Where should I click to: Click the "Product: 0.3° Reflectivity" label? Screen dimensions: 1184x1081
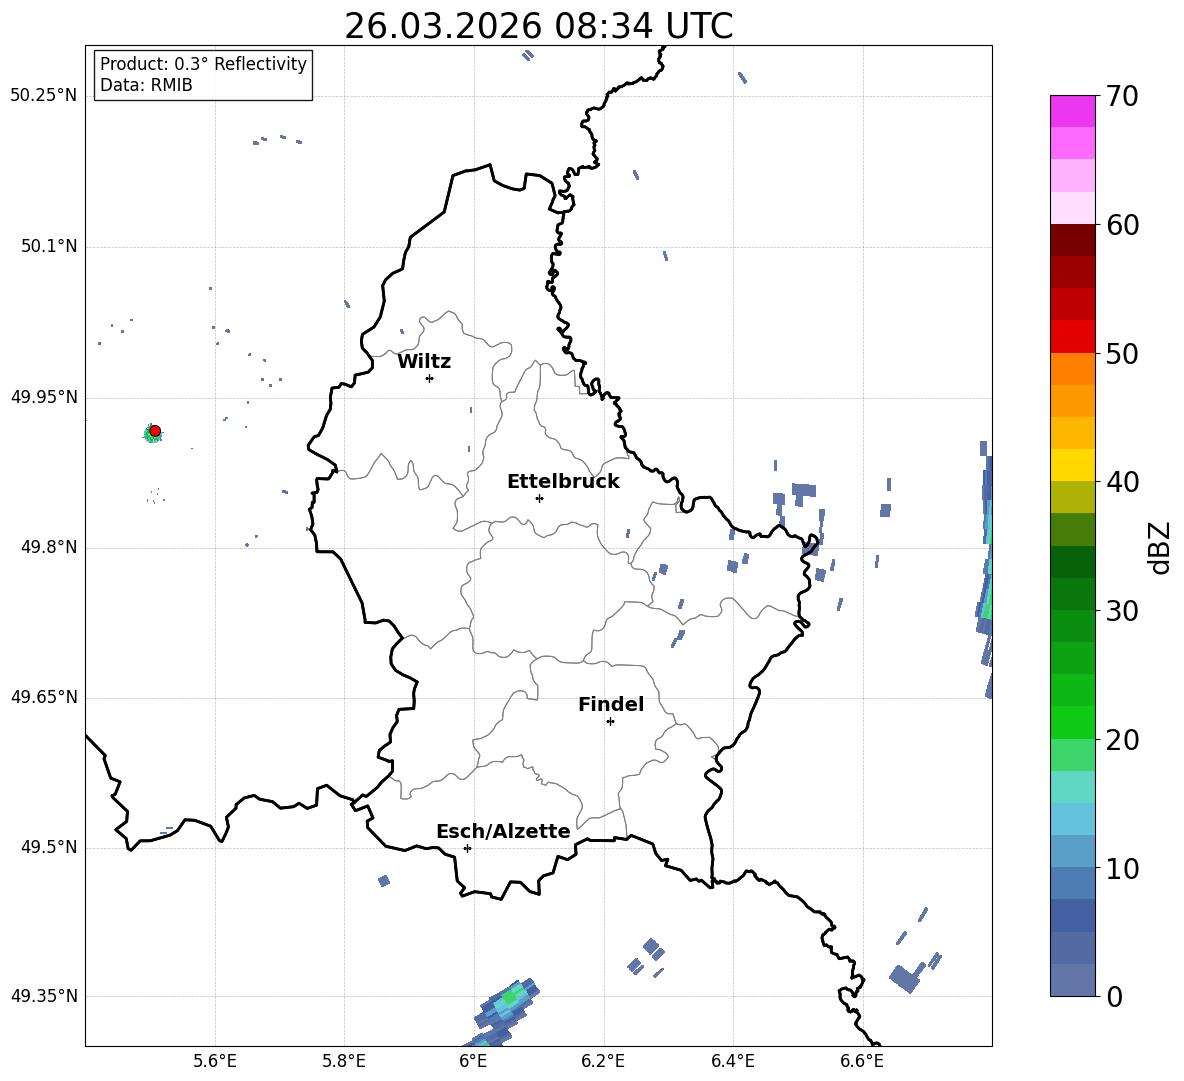(203, 63)
